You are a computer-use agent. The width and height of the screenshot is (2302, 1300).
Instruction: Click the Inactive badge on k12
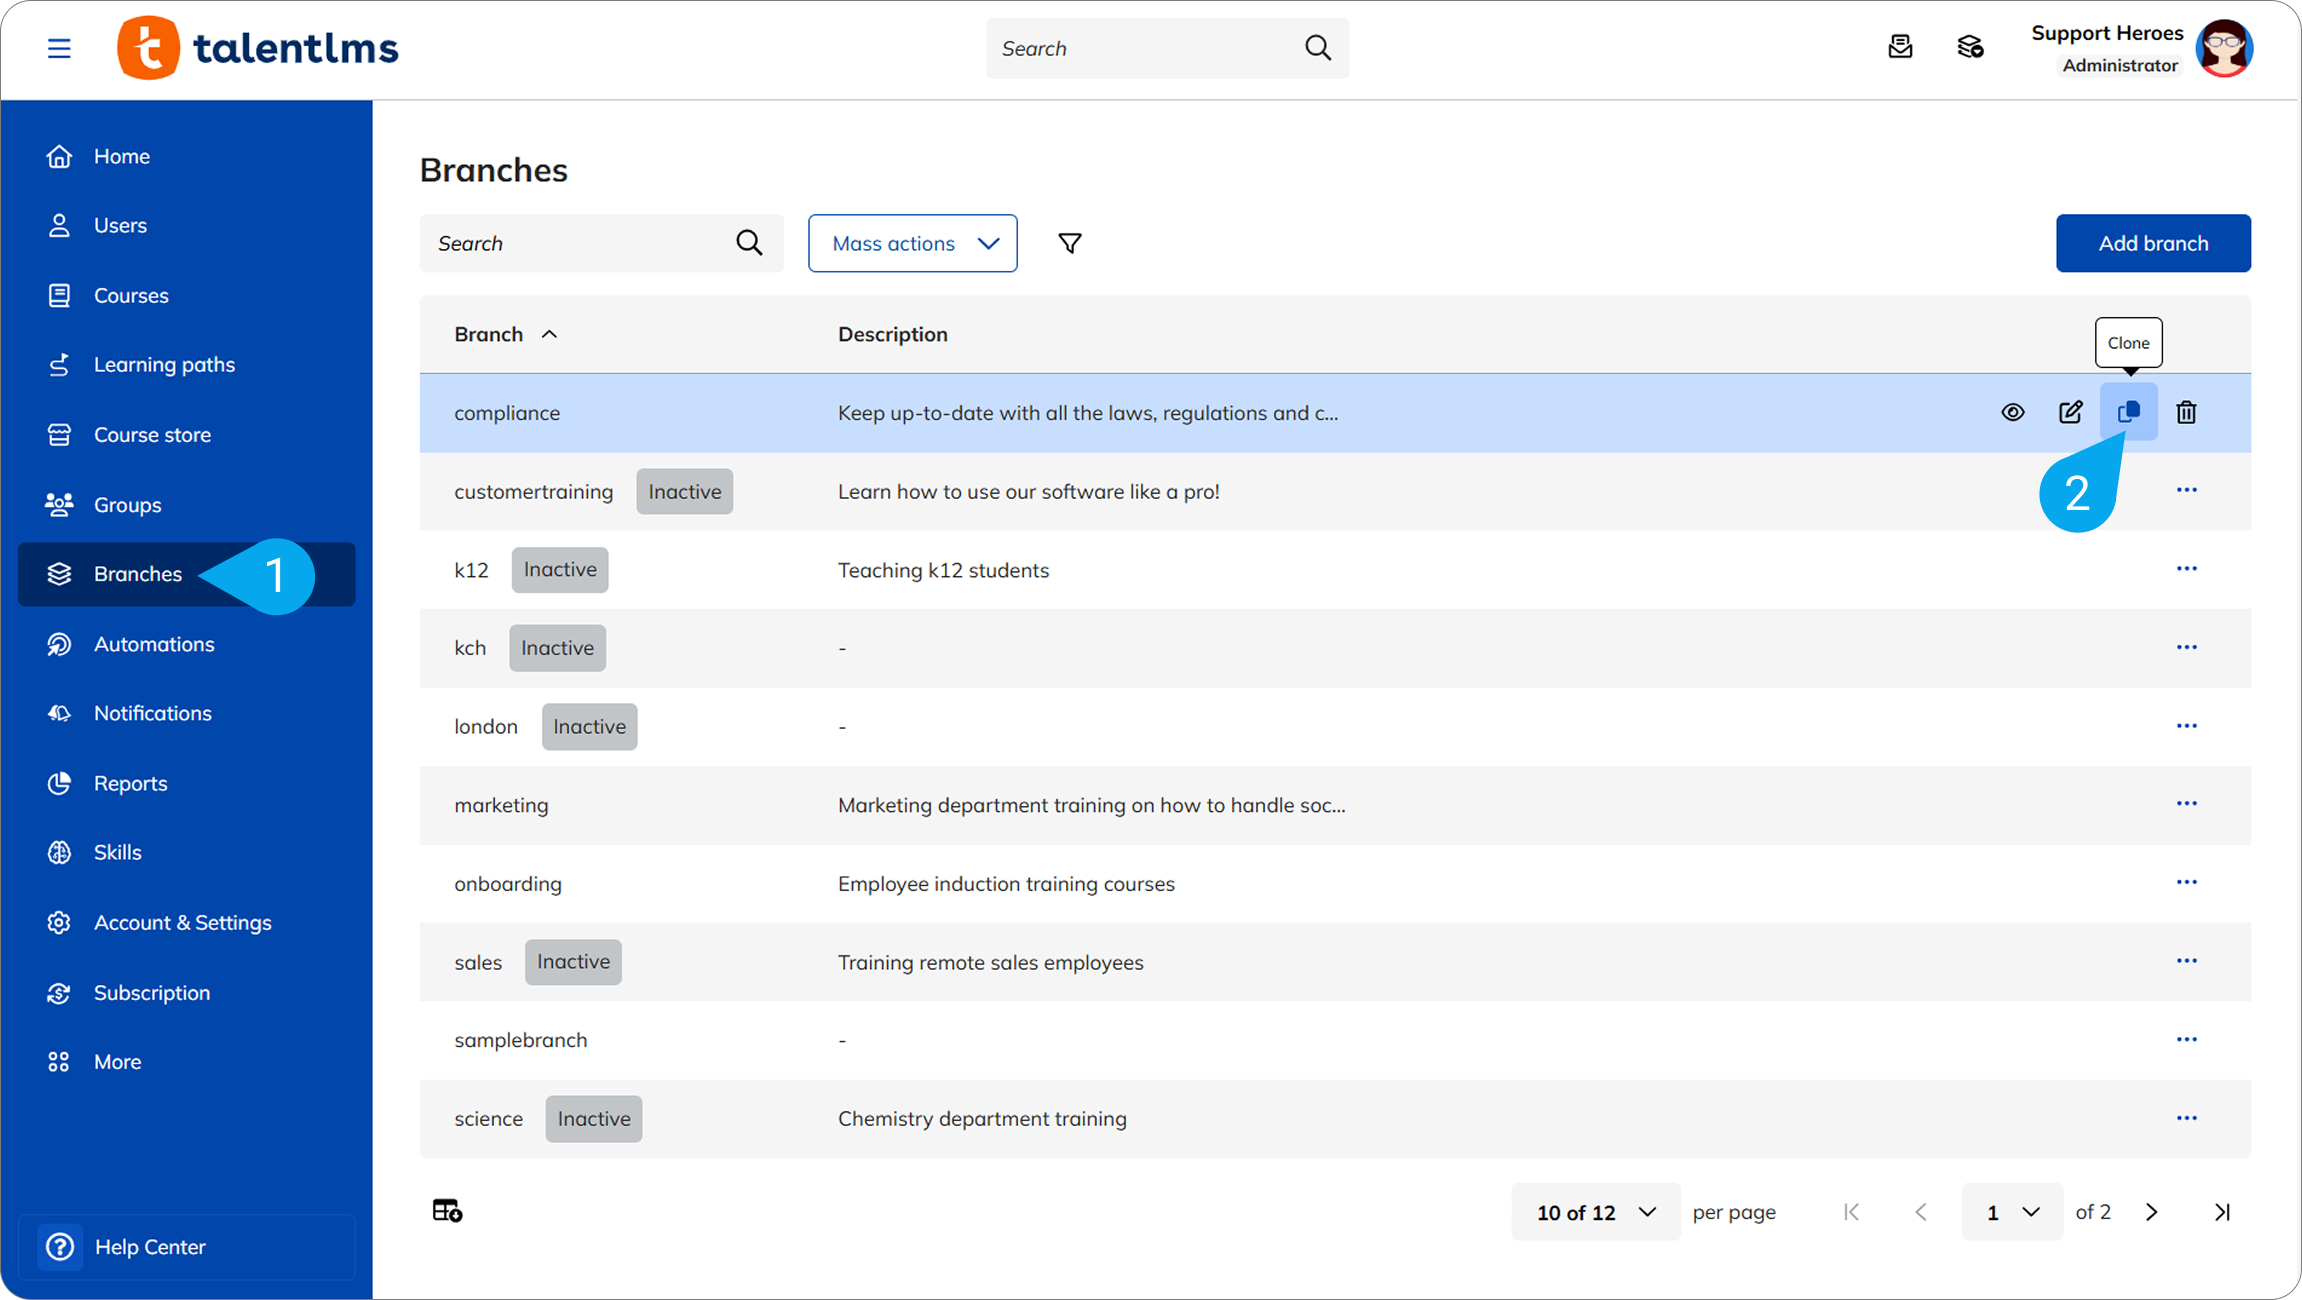click(x=560, y=569)
